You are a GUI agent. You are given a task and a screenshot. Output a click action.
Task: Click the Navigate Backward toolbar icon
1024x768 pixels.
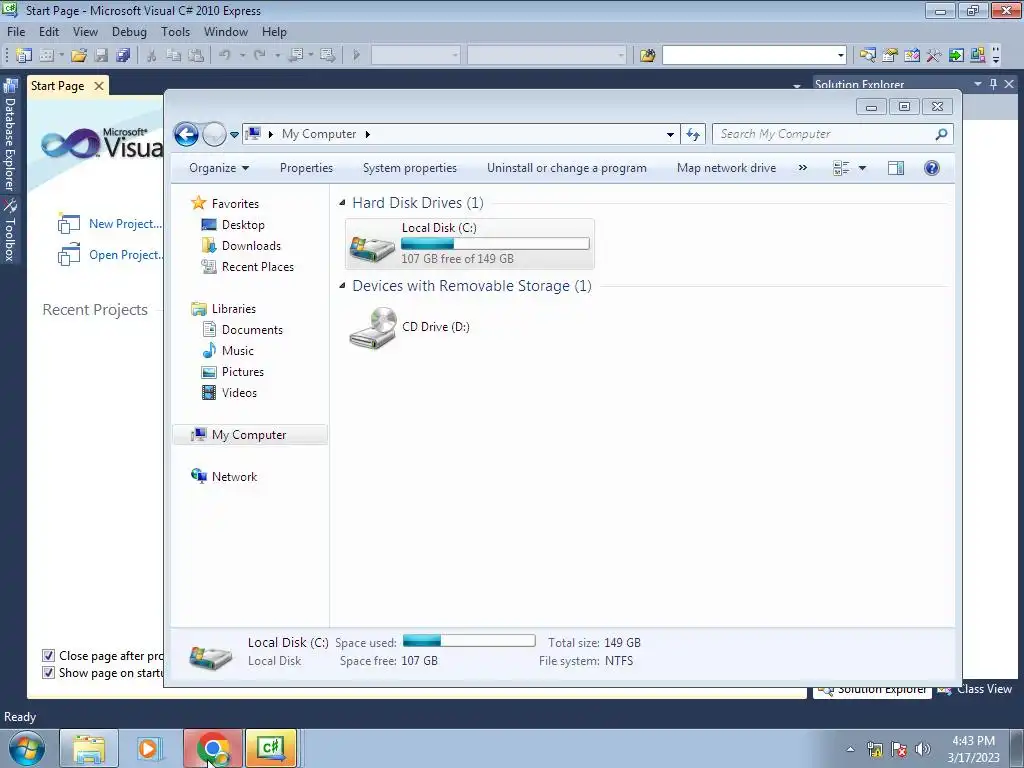point(296,56)
